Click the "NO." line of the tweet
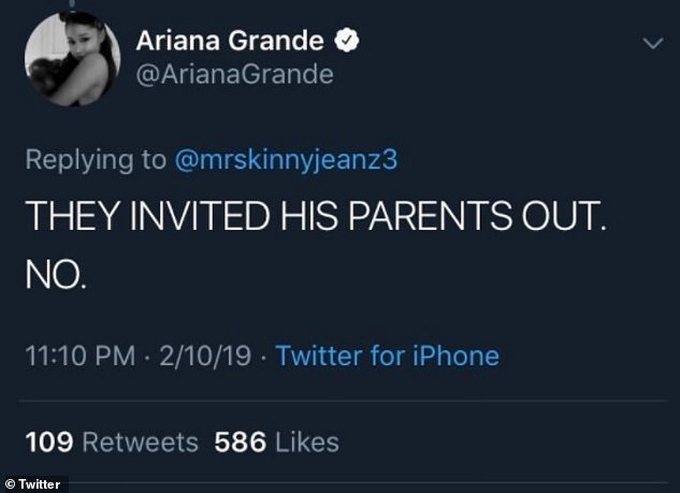This screenshot has height=493, width=680. click(58, 277)
